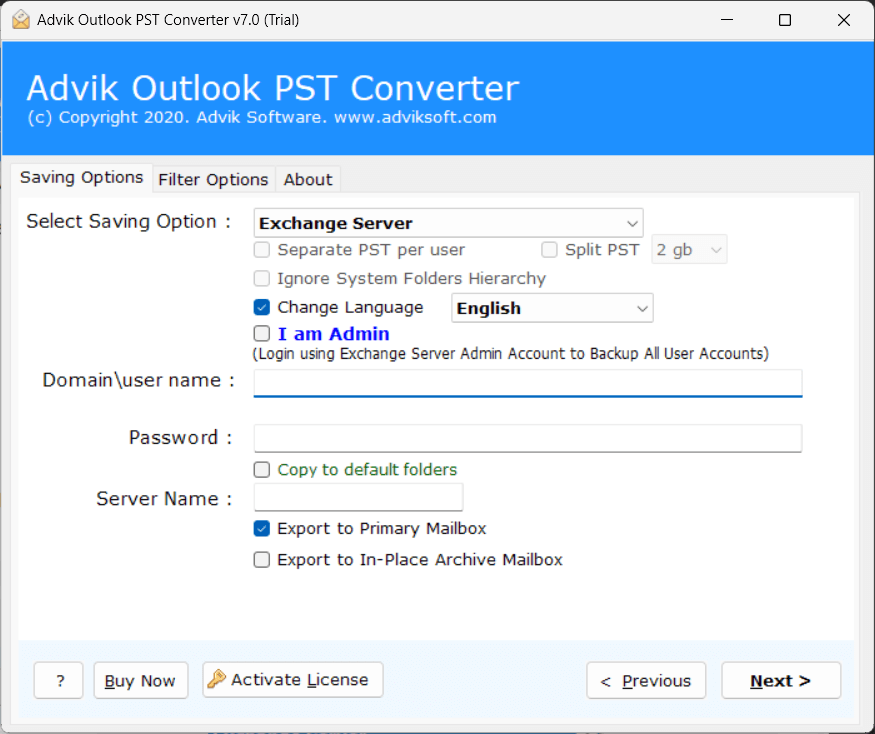The width and height of the screenshot is (875, 734).
Task: Go back with the Previous button
Action: [646, 680]
